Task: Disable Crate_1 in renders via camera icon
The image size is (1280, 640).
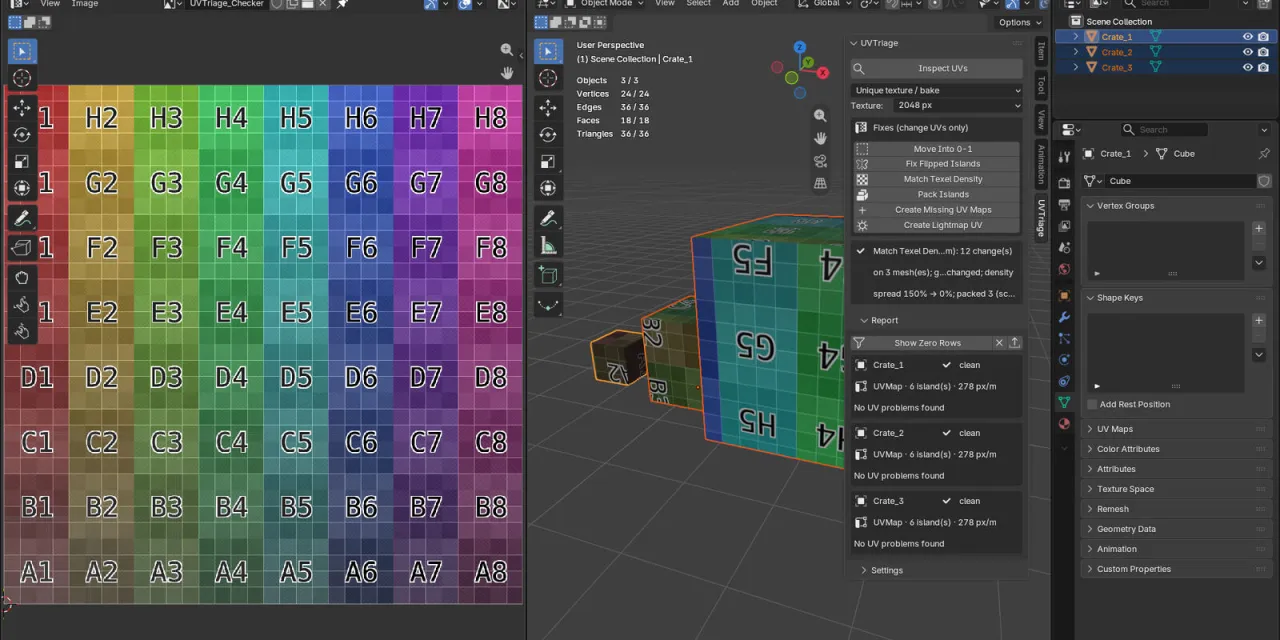Action: [x=1264, y=37]
